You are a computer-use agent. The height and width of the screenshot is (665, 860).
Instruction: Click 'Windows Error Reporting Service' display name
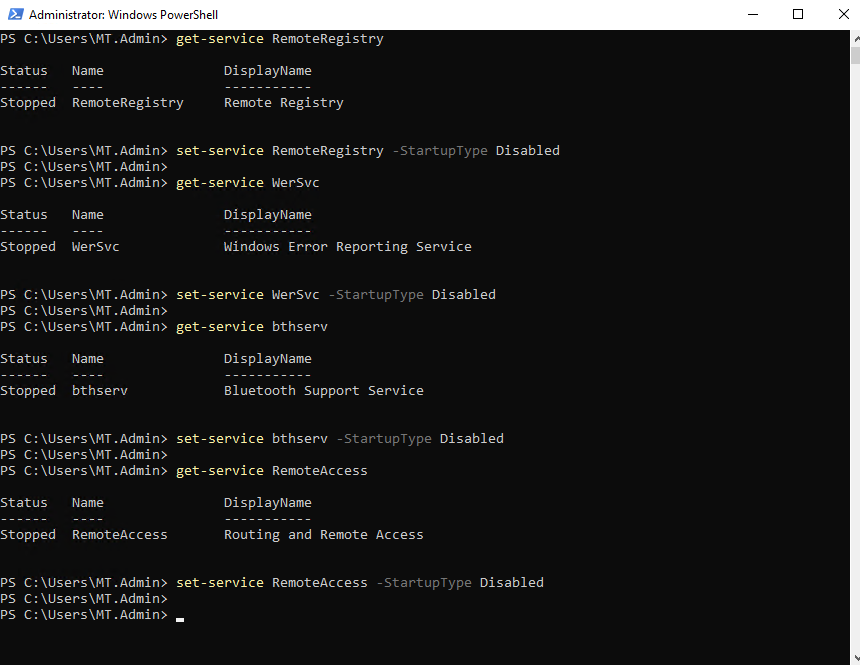click(x=348, y=247)
